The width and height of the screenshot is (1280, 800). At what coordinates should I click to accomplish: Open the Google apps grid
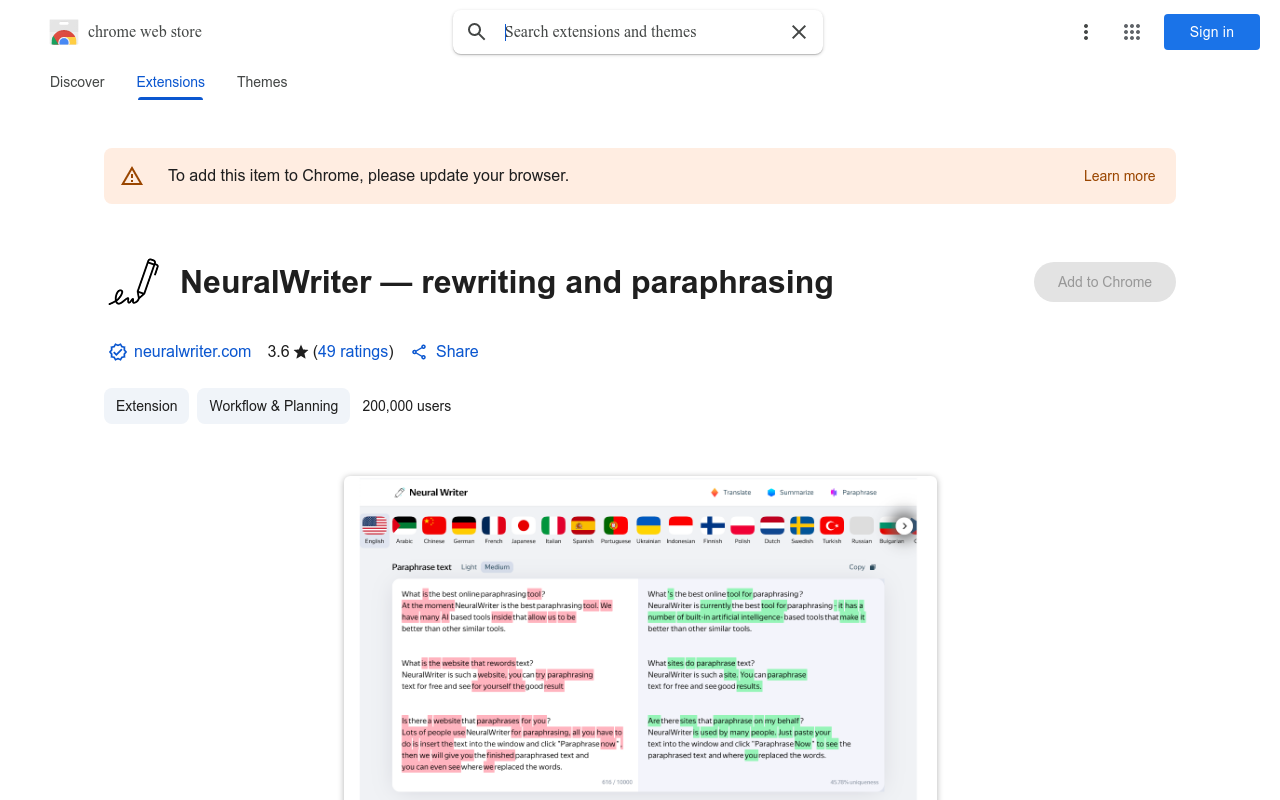(1132, 32)
